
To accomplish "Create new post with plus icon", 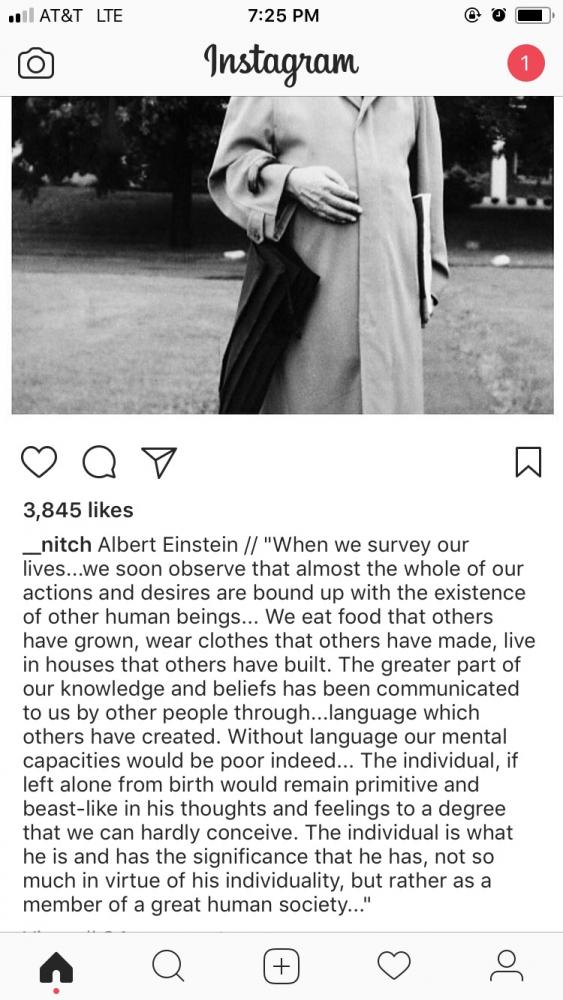I will click(281, 966).
